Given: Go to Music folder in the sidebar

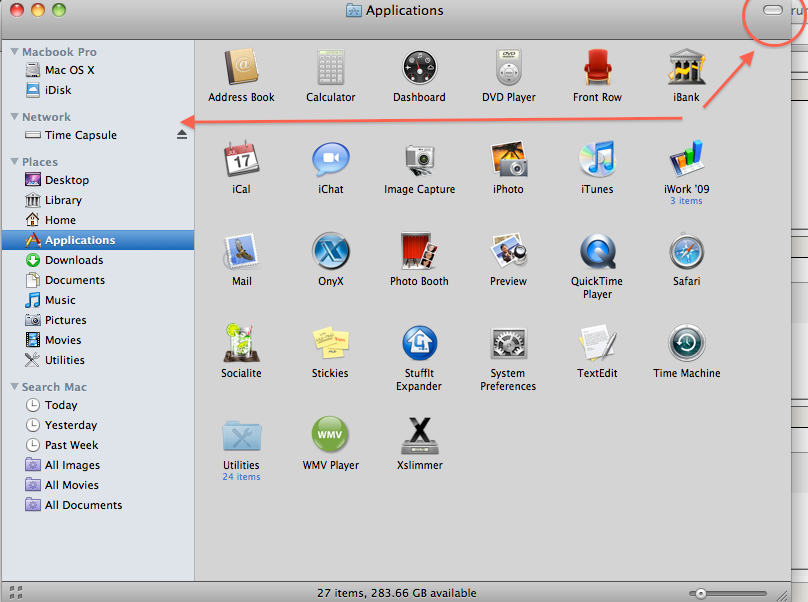Looking at the screenshot, I should 98,300.
